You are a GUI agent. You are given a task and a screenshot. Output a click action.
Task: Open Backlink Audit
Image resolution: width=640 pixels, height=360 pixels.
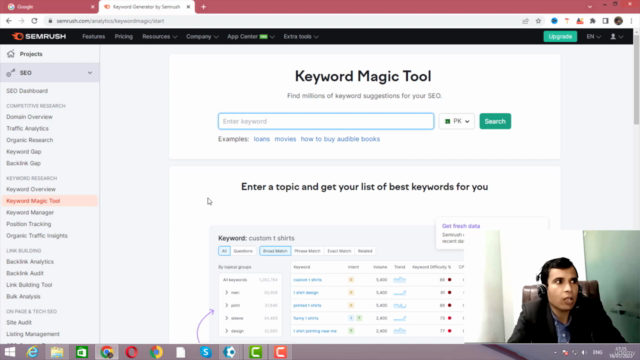coord(25,273)
